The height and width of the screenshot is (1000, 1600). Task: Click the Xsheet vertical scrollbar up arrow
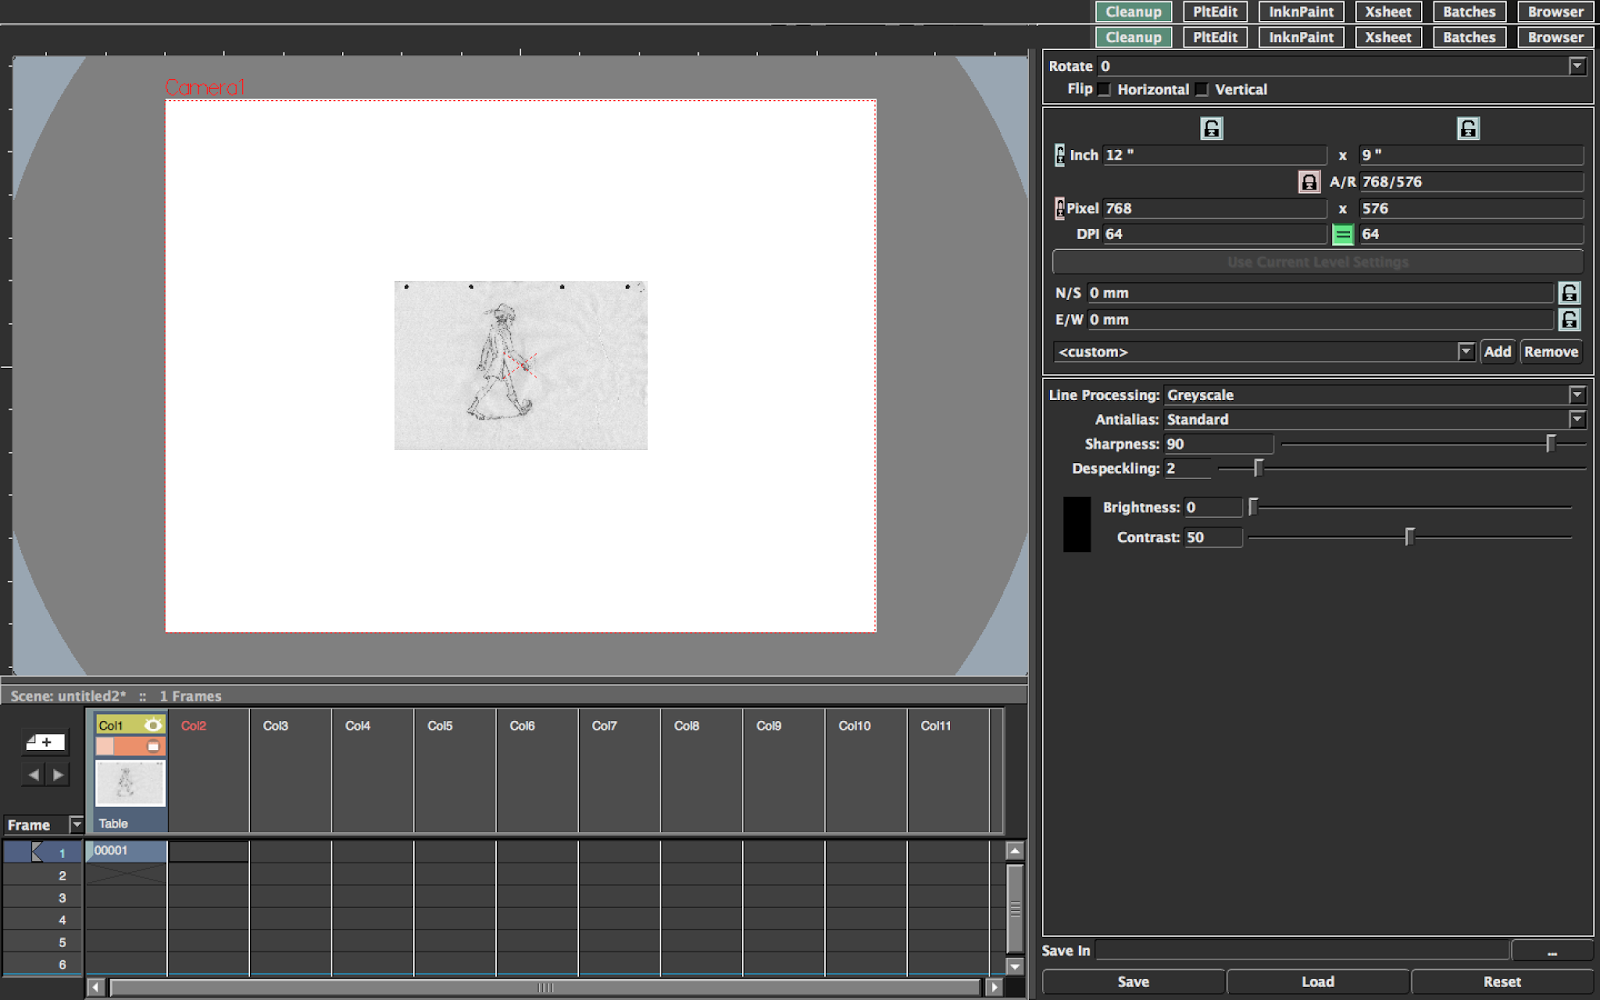click(x=1015, y=851)
